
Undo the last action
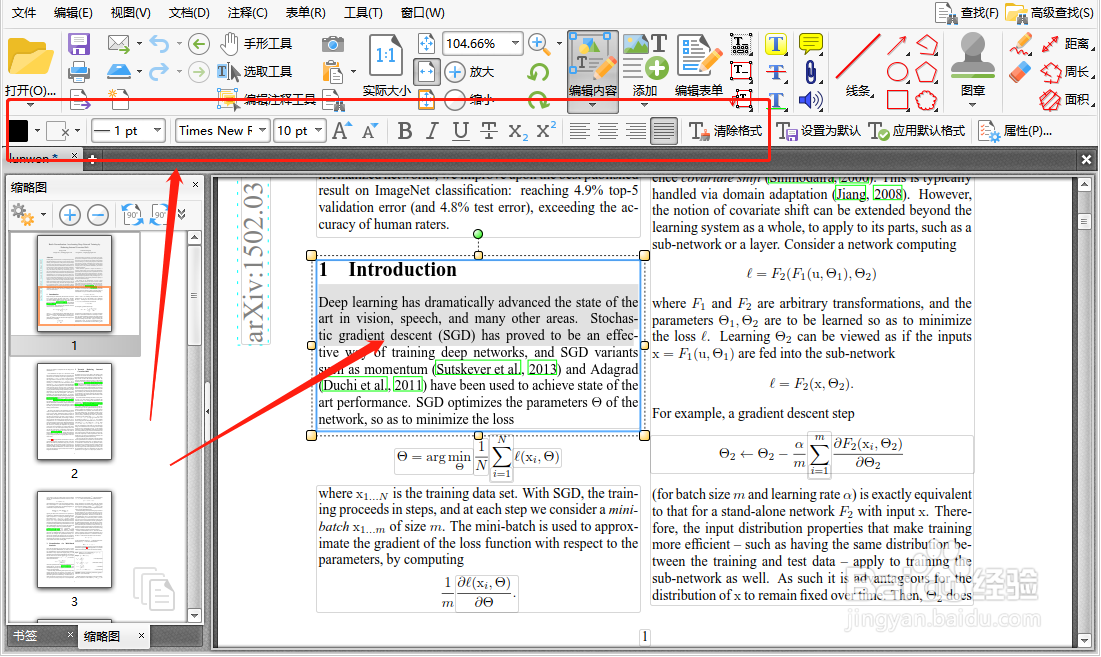coord(159,44)
